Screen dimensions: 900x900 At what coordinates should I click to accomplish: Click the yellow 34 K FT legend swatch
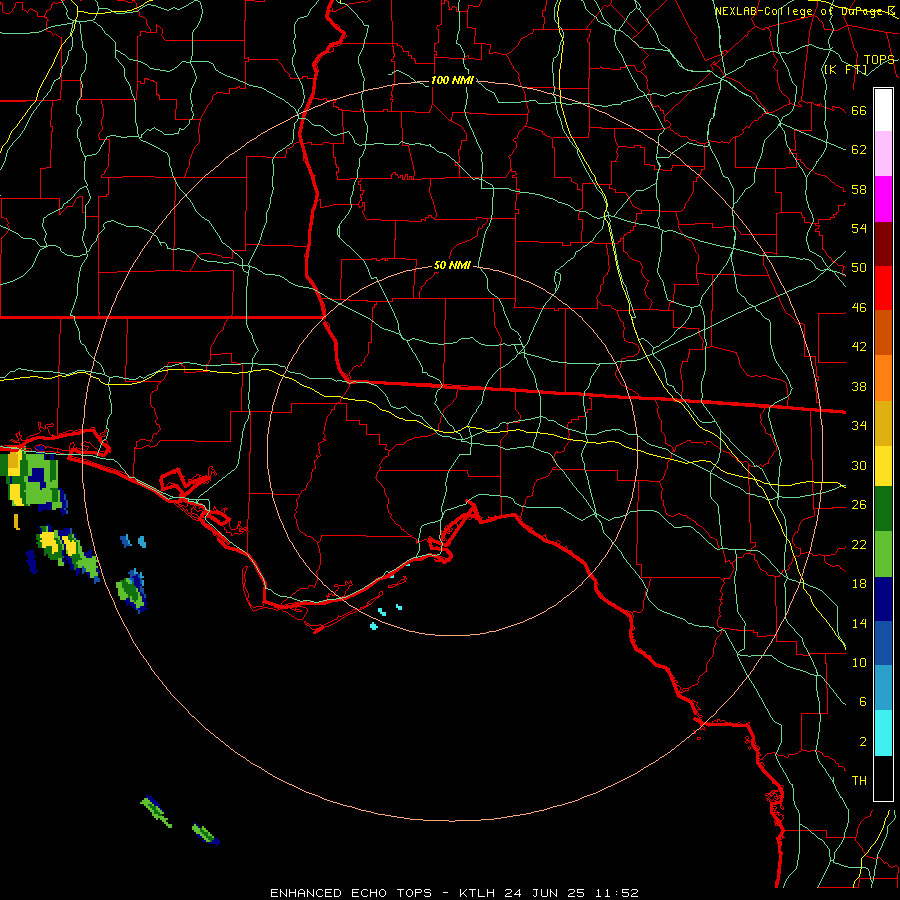pos(883,466)
